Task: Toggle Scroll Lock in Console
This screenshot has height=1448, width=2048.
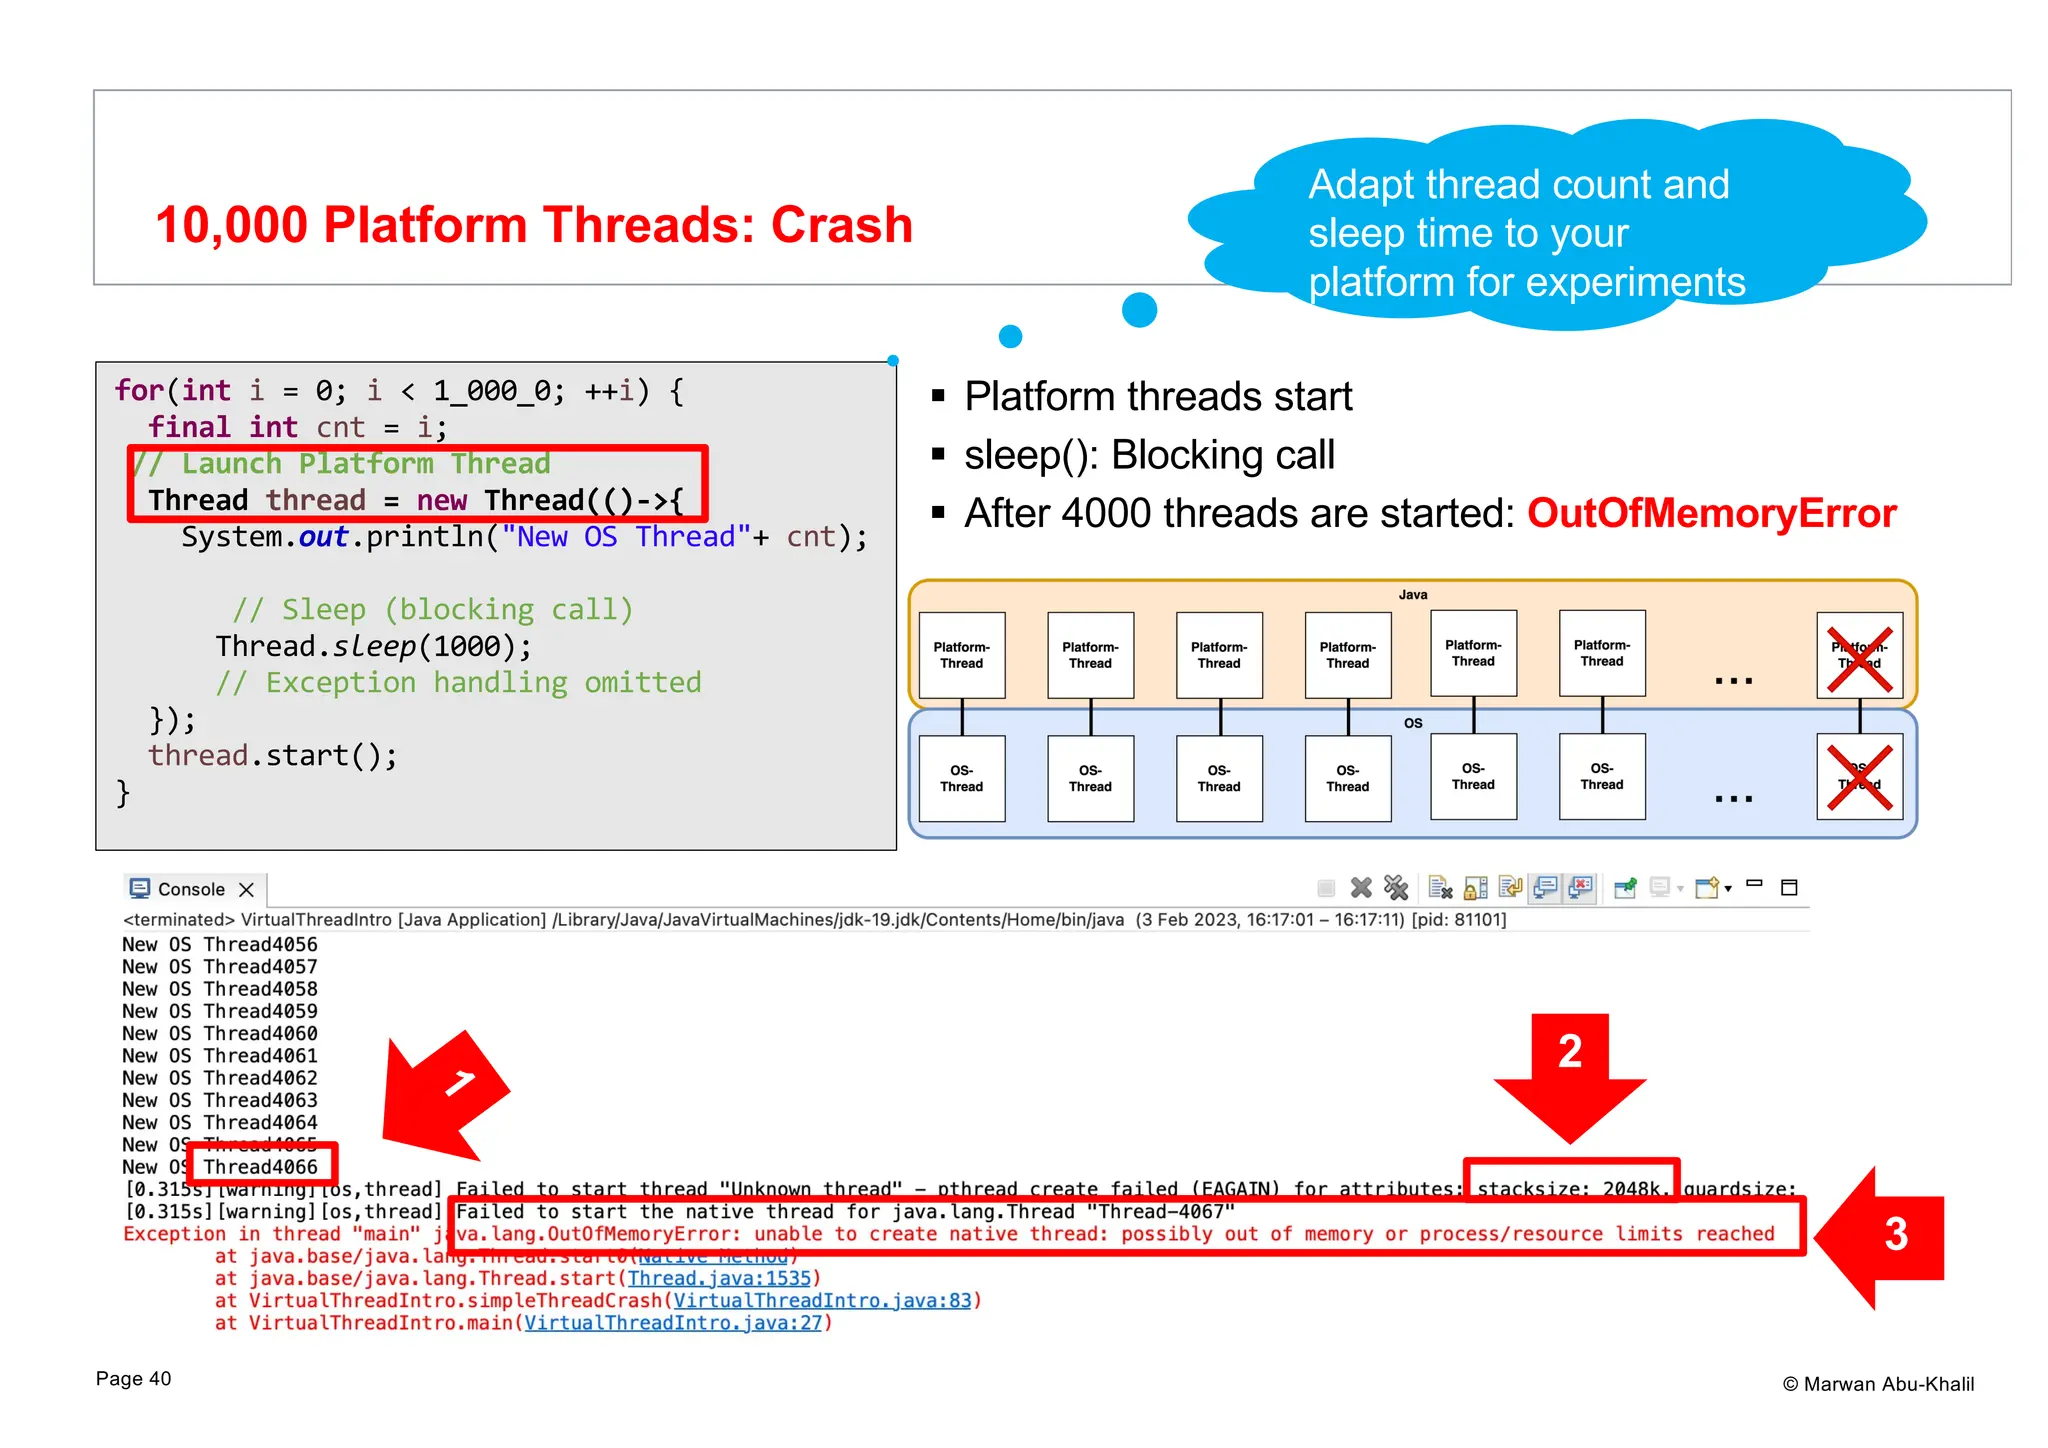Action: tap(1476, 888)
